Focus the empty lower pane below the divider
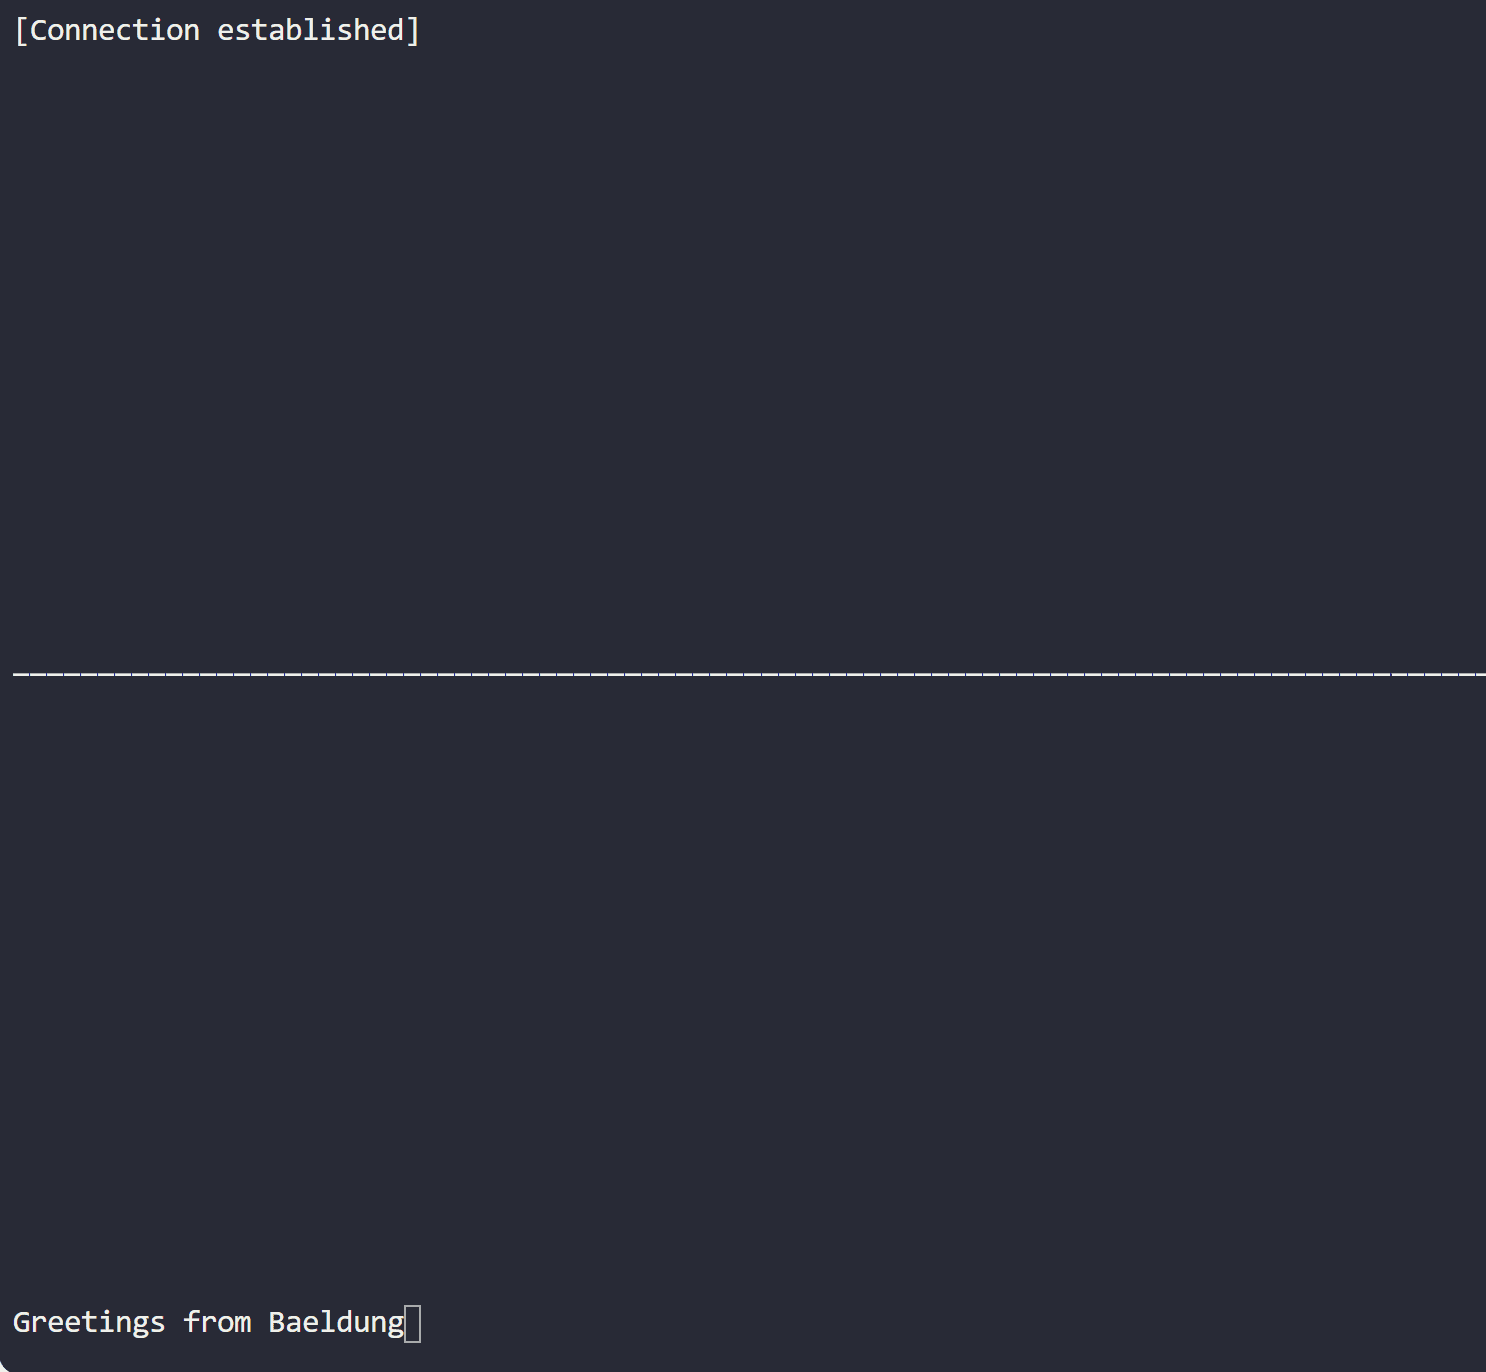1486x1372 pixels. [742, 980]
